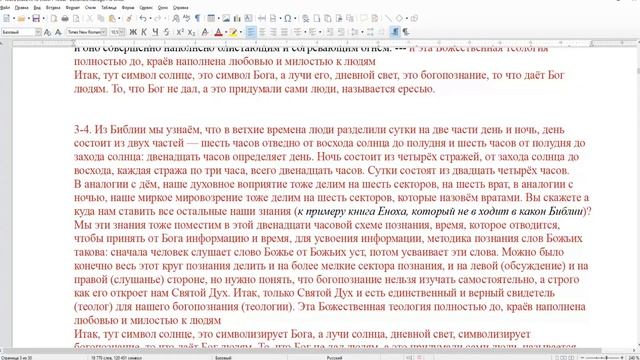The image size is (640, 360).
Task: Open the New document type dropdown
Action: 14,18
